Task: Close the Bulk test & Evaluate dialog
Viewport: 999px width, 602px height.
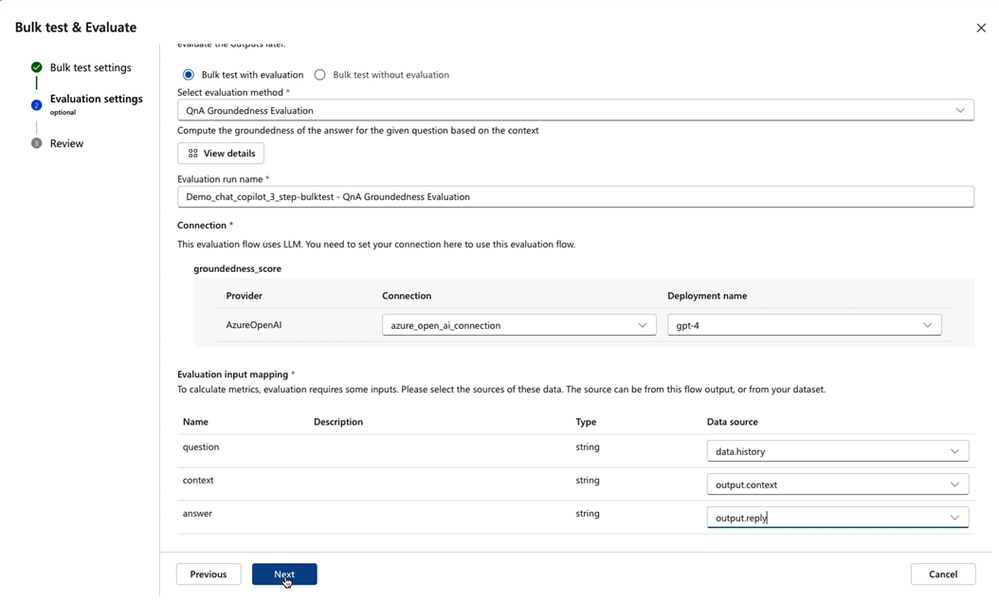Action: pyautogui.click(x=981, y=28)
